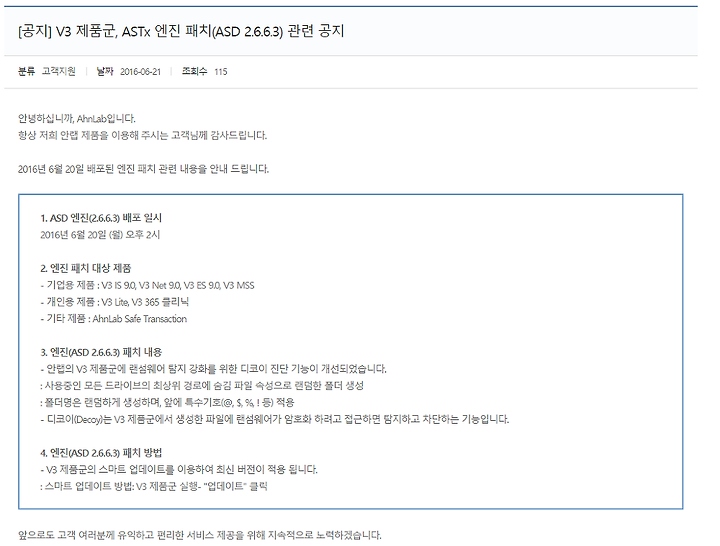Click the notice title about ASD 2.6.6.3
720x546 pixels.
click(181, 31)
